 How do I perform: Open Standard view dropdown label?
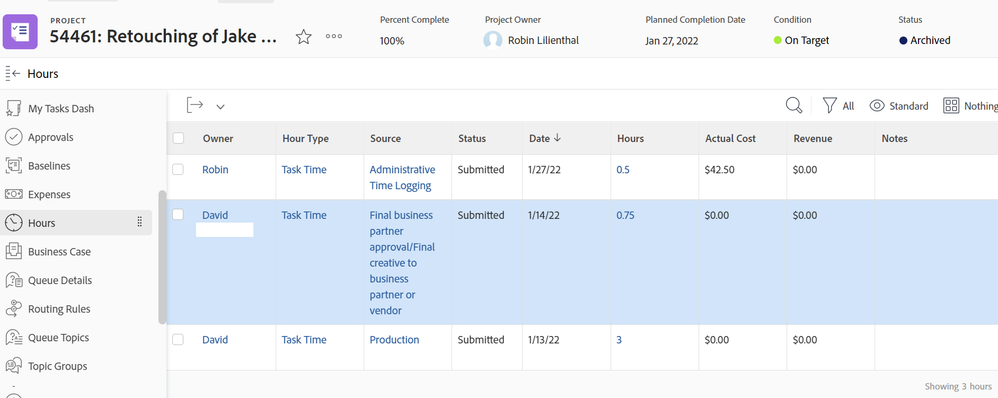coord(909,106)
